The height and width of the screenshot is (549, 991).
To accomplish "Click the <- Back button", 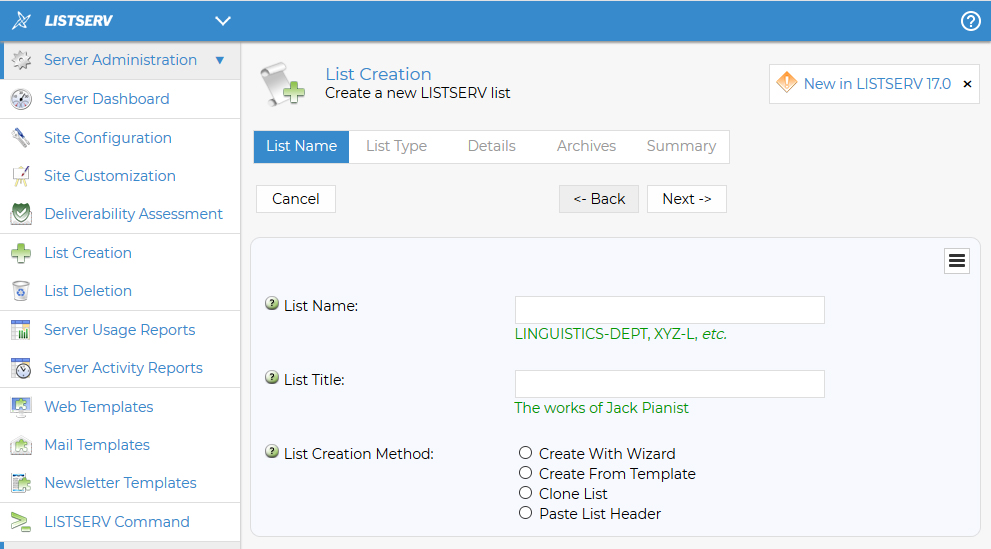I will click(599, 199).
